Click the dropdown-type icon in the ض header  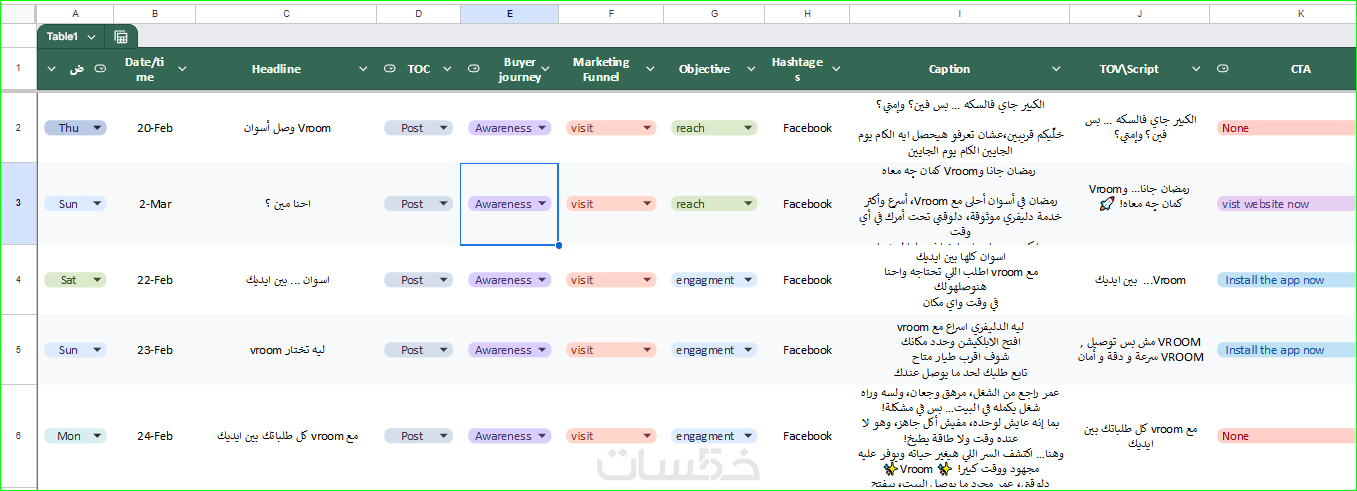(99, 69)
